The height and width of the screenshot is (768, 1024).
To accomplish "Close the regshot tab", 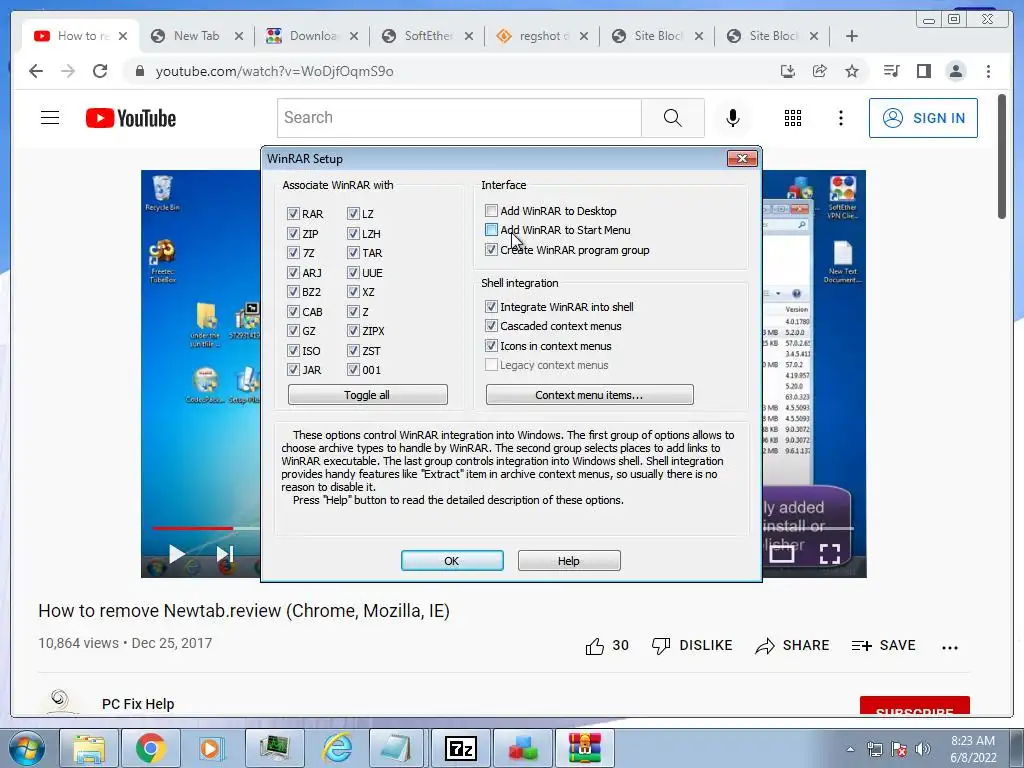I will (584, 36).
